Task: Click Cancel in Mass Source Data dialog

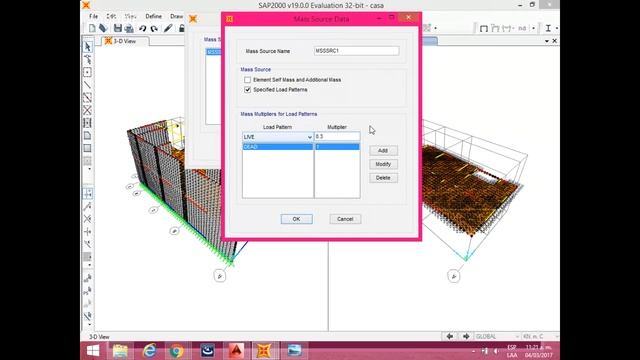Action: click(x=345, y=219)
